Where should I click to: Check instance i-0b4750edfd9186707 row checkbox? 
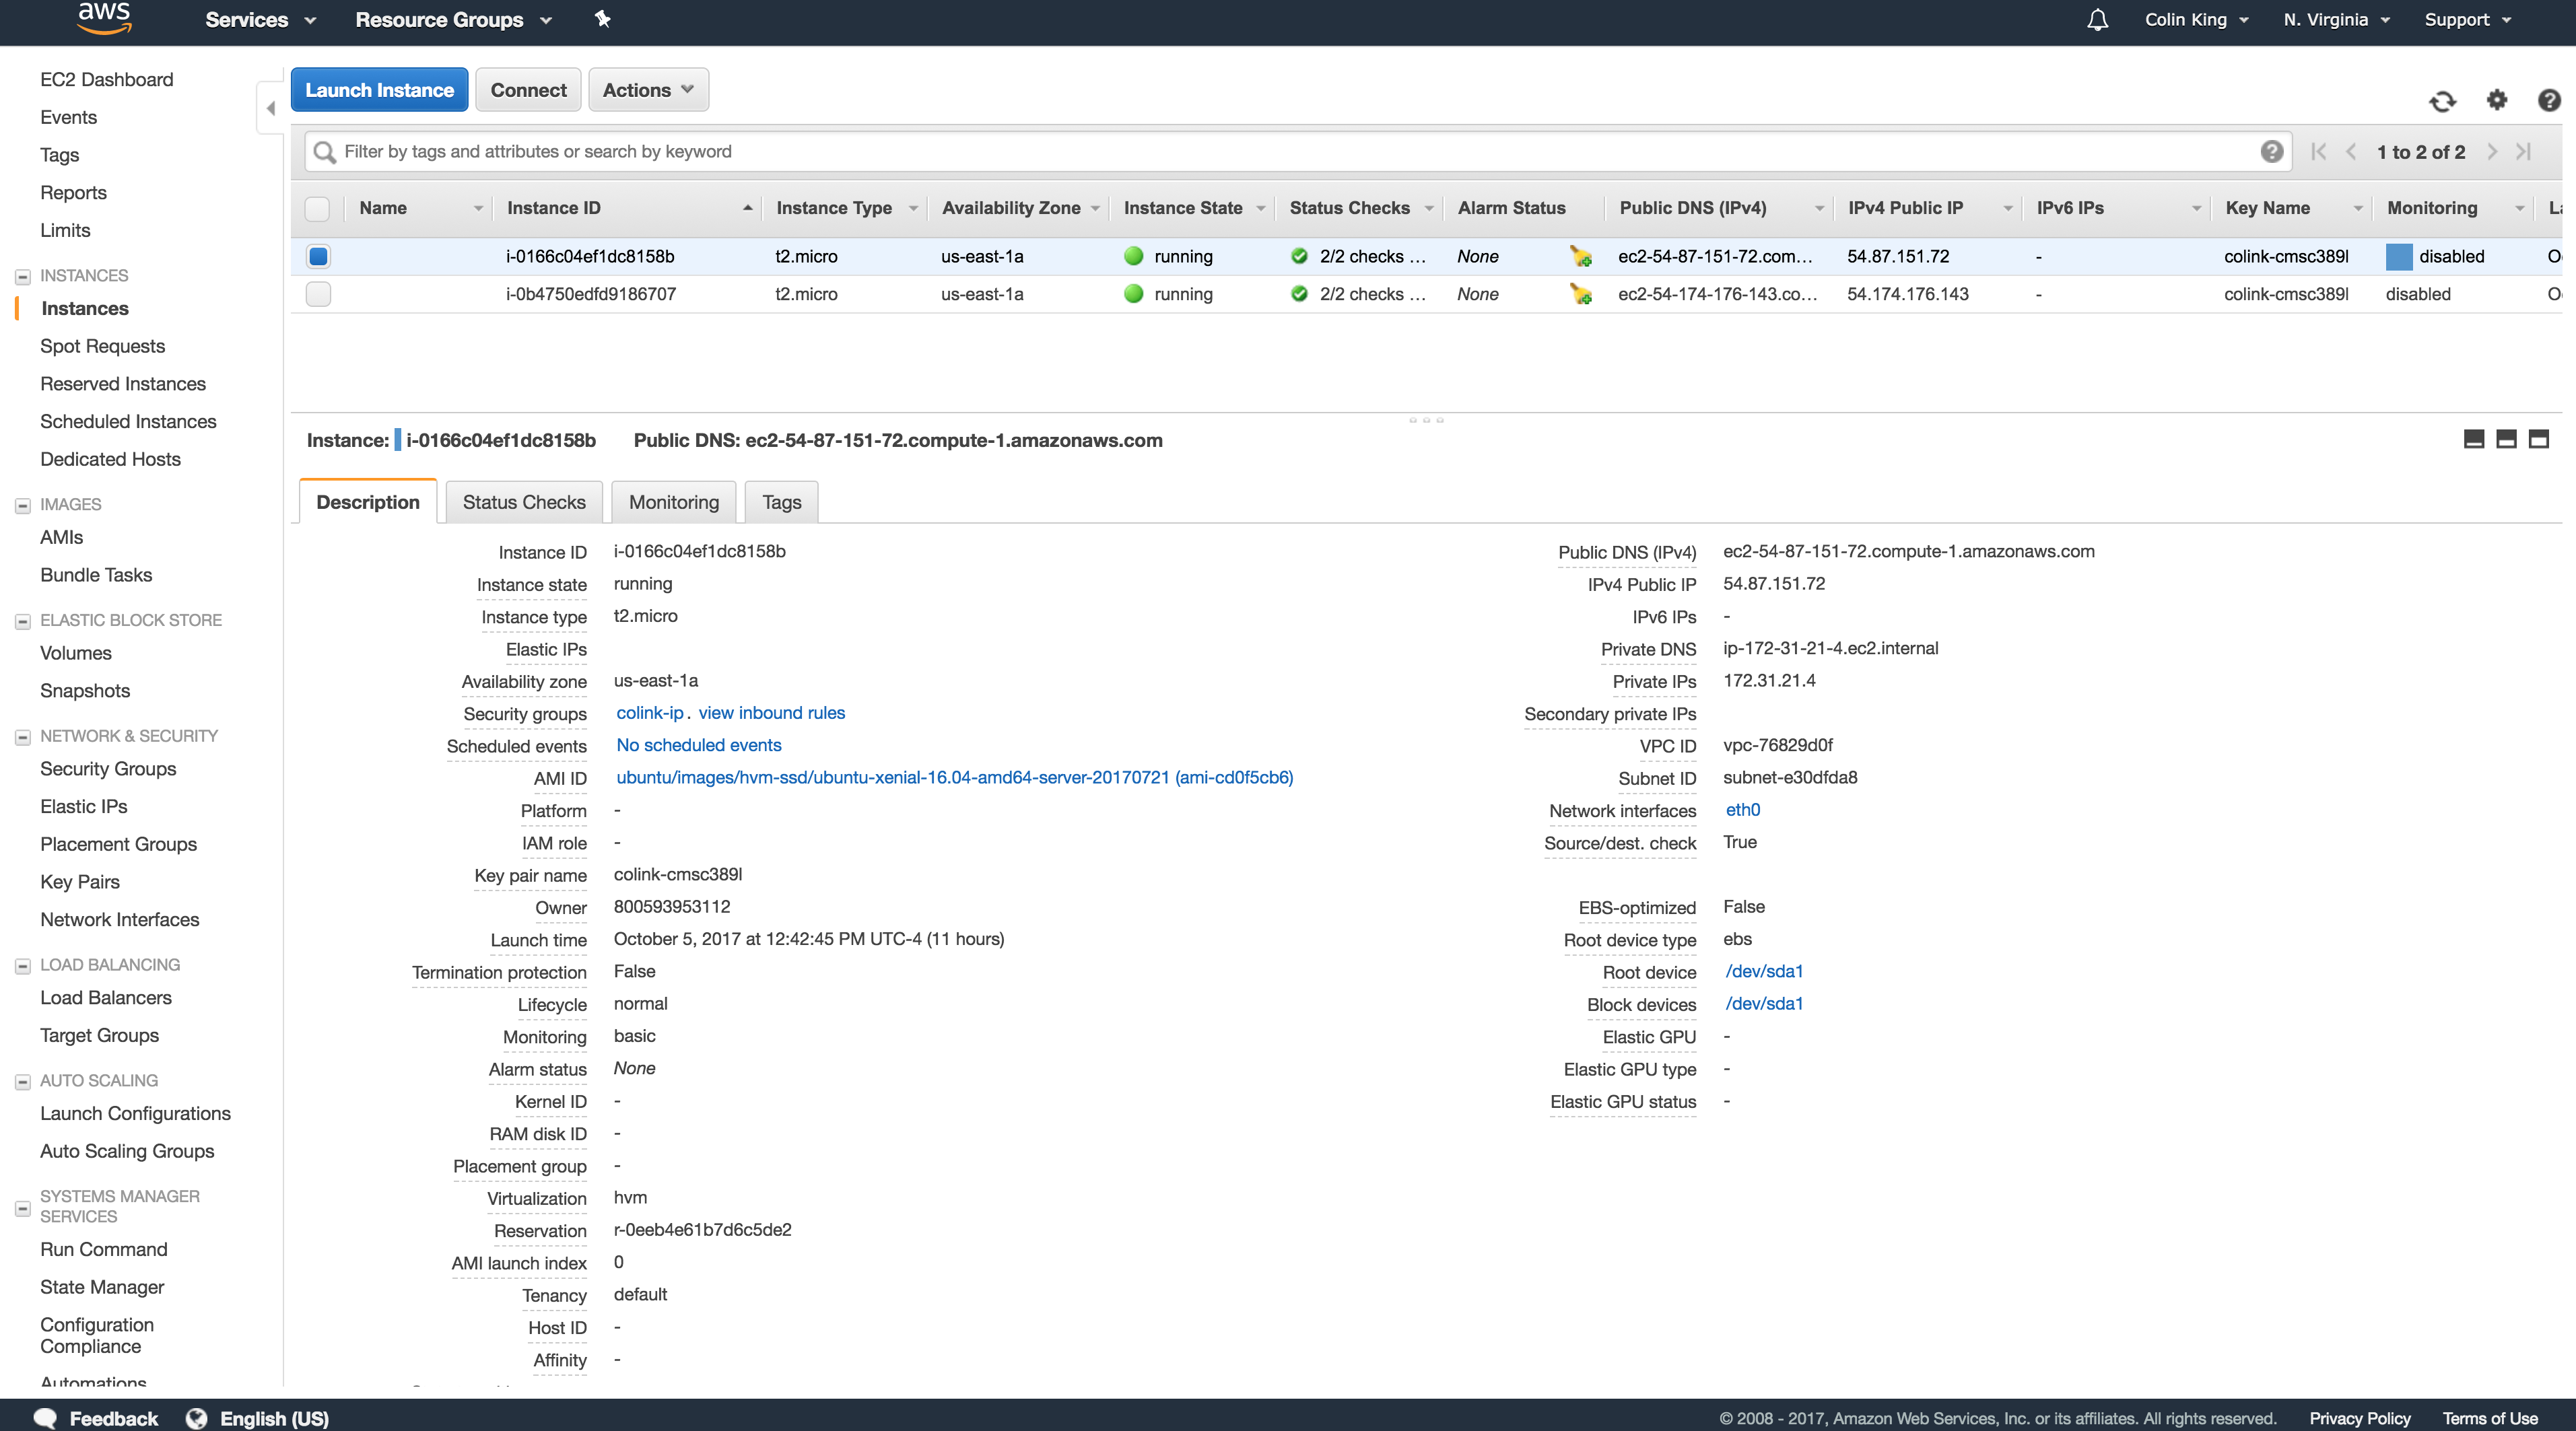[318, 294]
